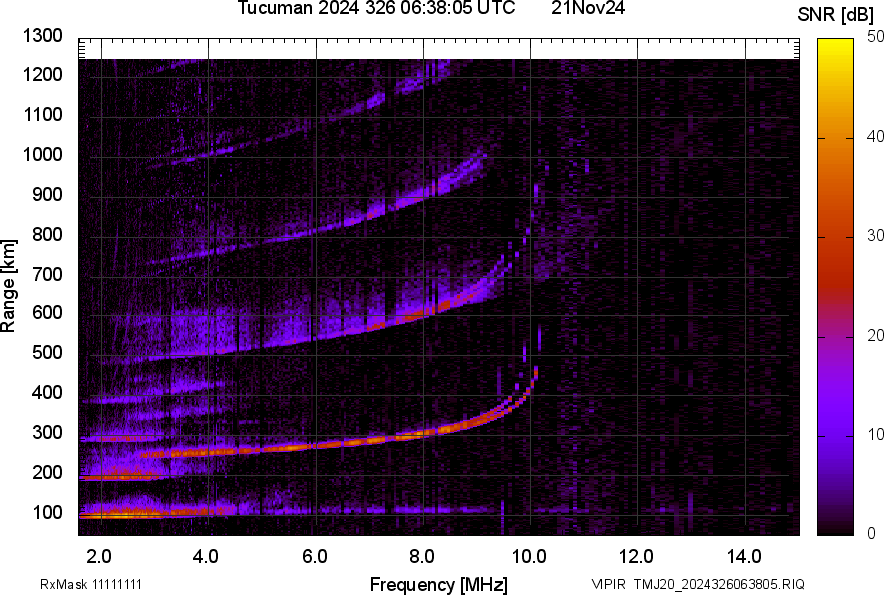Click the colorbar tick value 40
The image size is (884, 595).
point(876,136)
